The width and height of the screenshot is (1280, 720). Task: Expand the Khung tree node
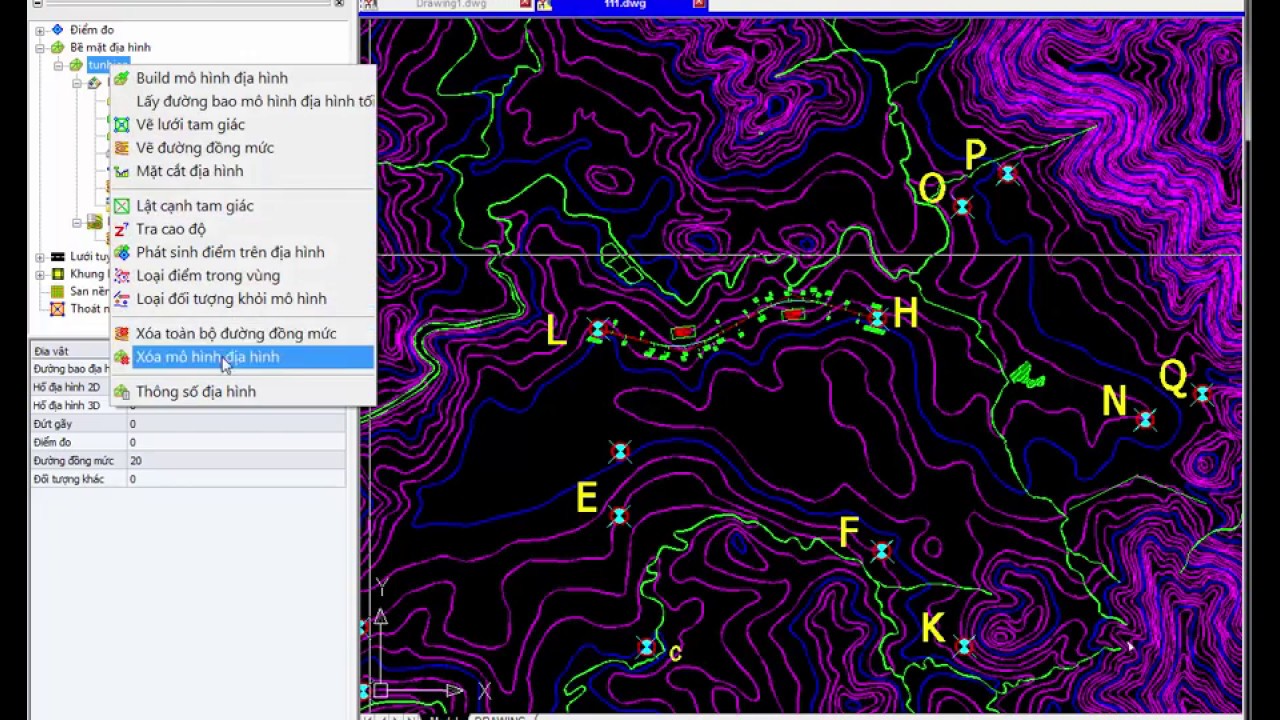coord(40,274)
